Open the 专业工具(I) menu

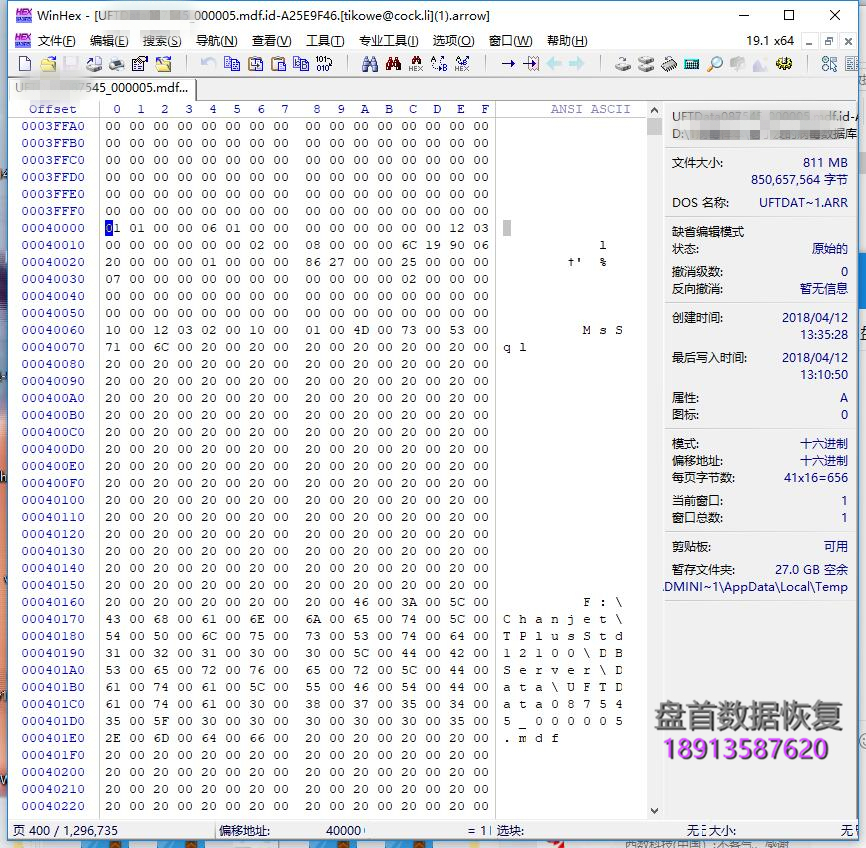coord(388,41)
